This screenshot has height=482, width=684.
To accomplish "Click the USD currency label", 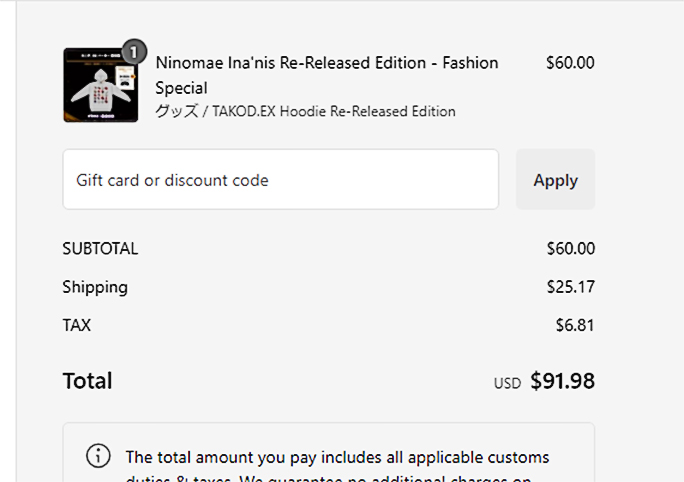I will click(x=507, y=383).
